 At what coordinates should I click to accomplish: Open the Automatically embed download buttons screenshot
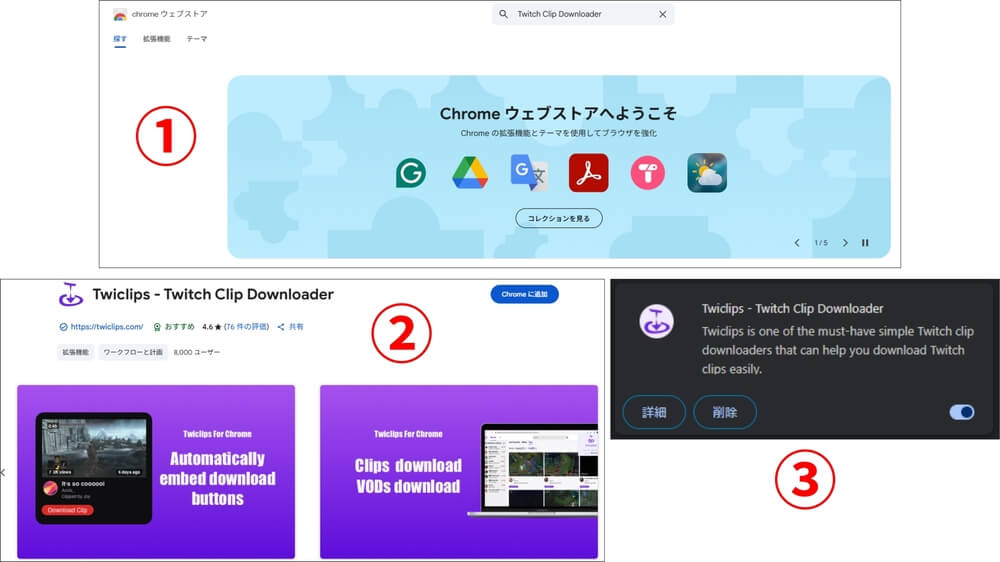(156, 471)
